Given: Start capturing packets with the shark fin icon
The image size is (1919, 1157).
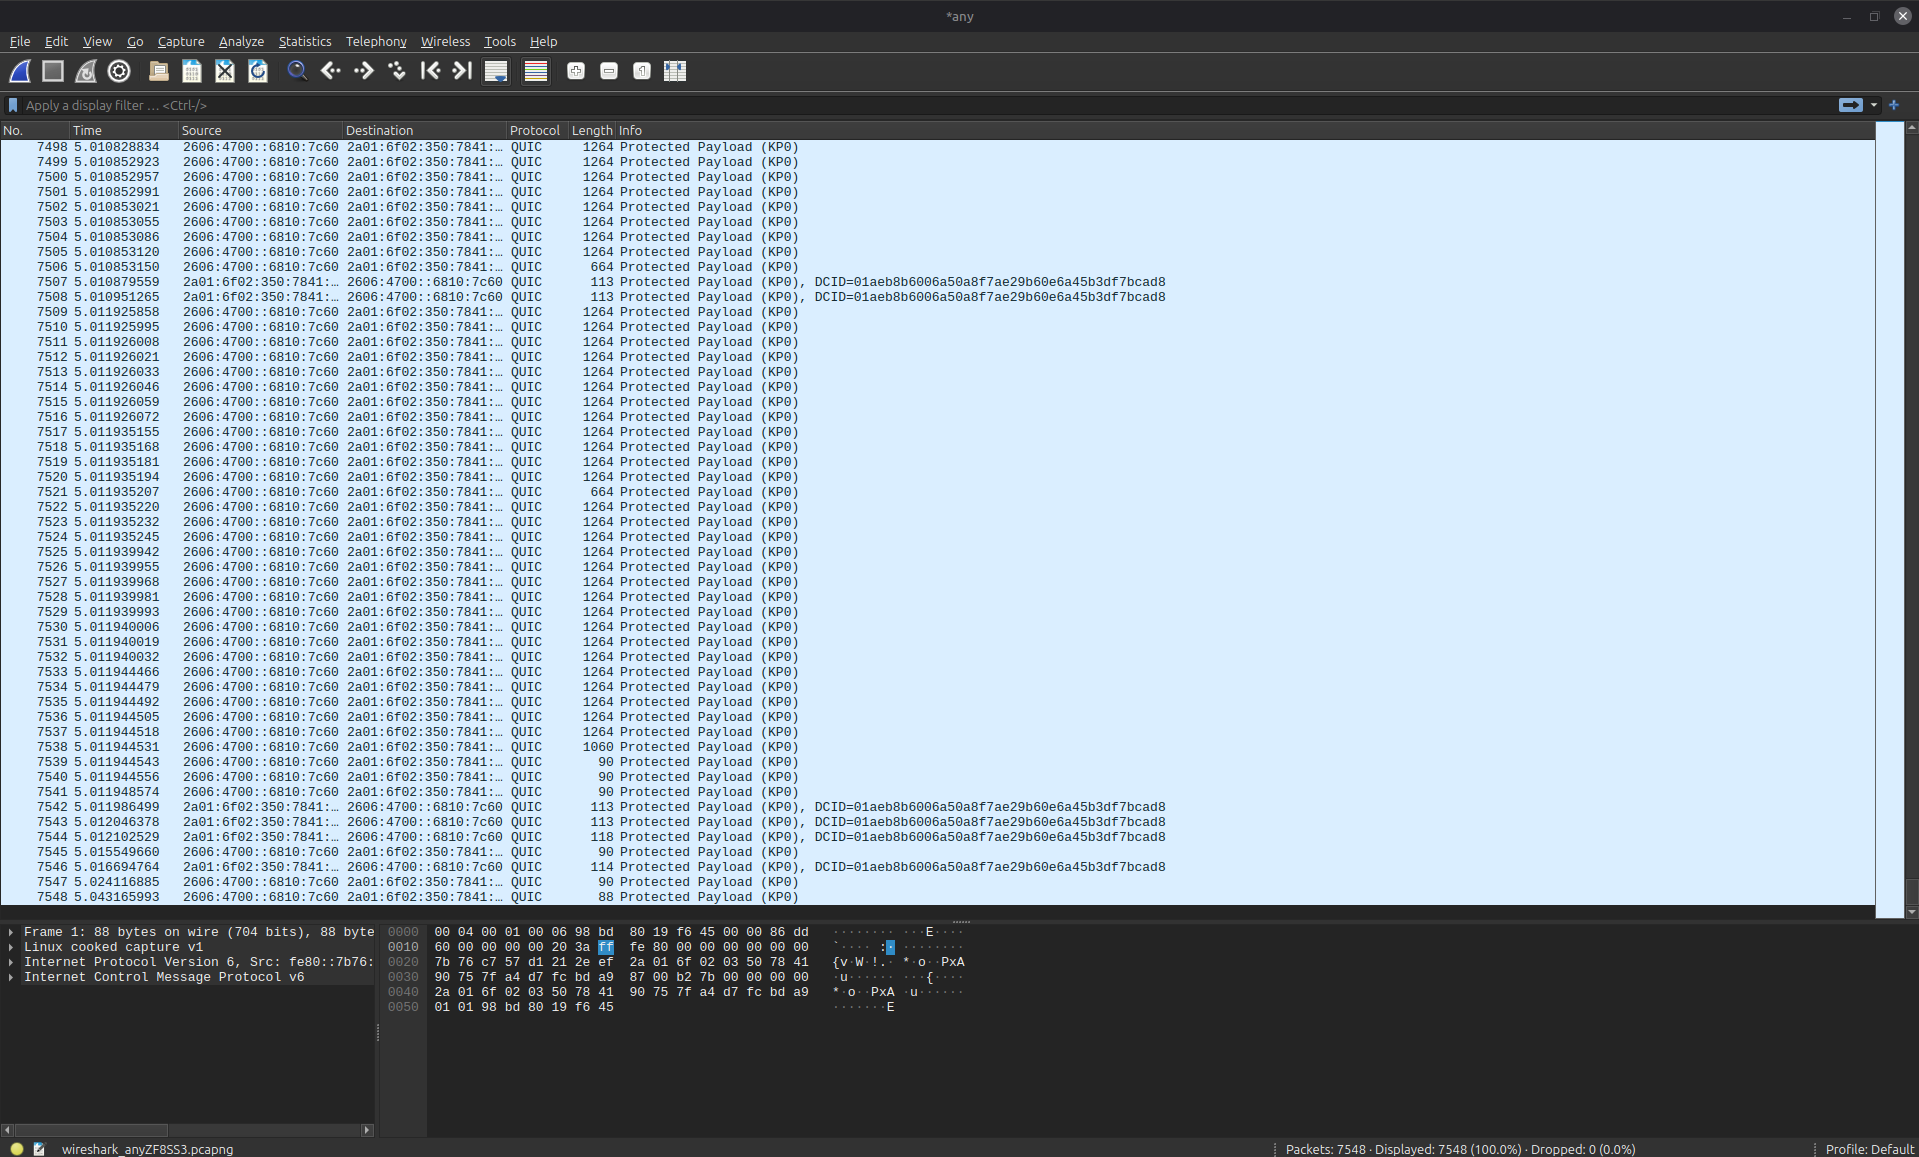Looking at the screenshot, I should [20, 71].
